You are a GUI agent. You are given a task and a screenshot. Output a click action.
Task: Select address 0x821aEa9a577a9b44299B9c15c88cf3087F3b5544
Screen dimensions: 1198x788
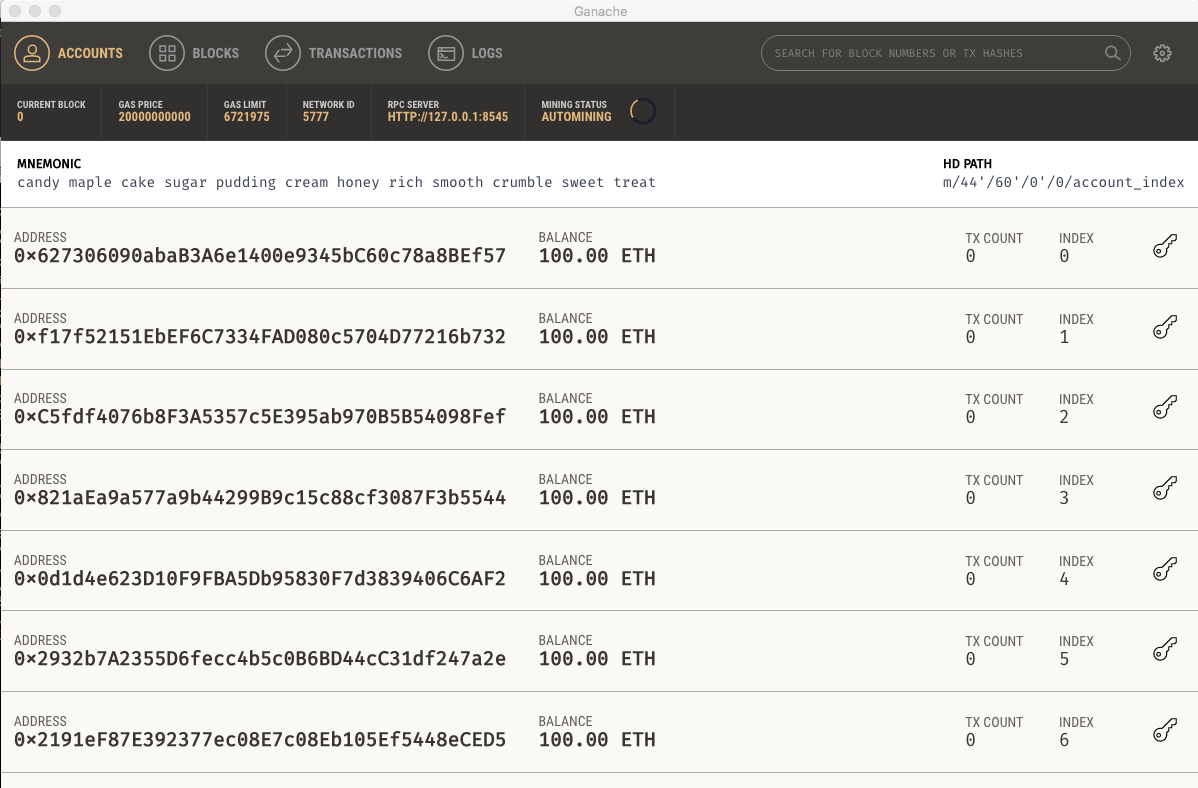pyautogui.click(x=260, y=498)
